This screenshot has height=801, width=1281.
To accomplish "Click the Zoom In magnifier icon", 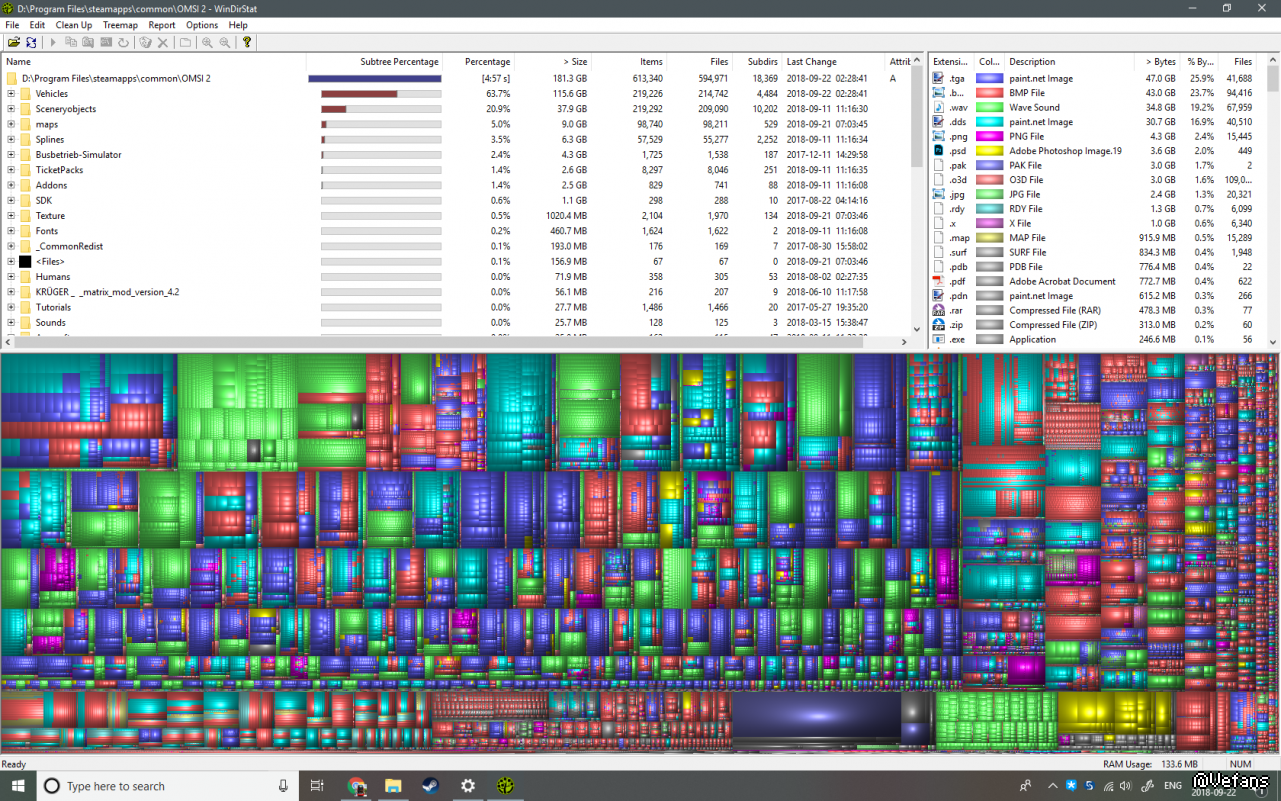I will point(207,42).
